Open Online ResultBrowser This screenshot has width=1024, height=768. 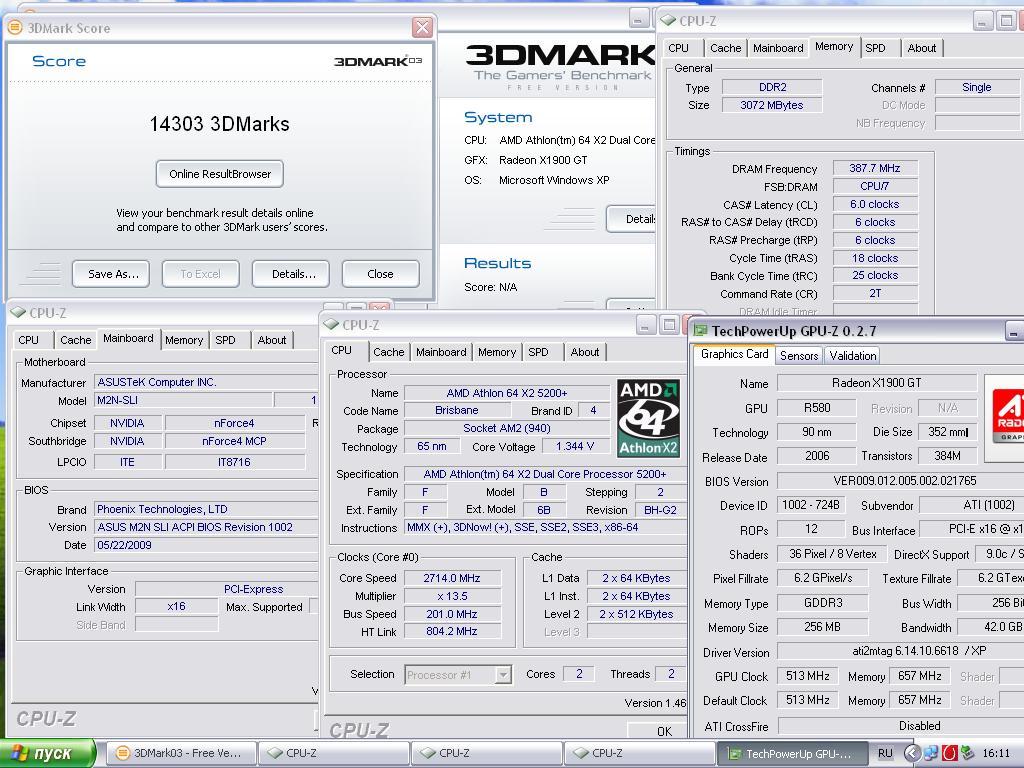[219, 174]
